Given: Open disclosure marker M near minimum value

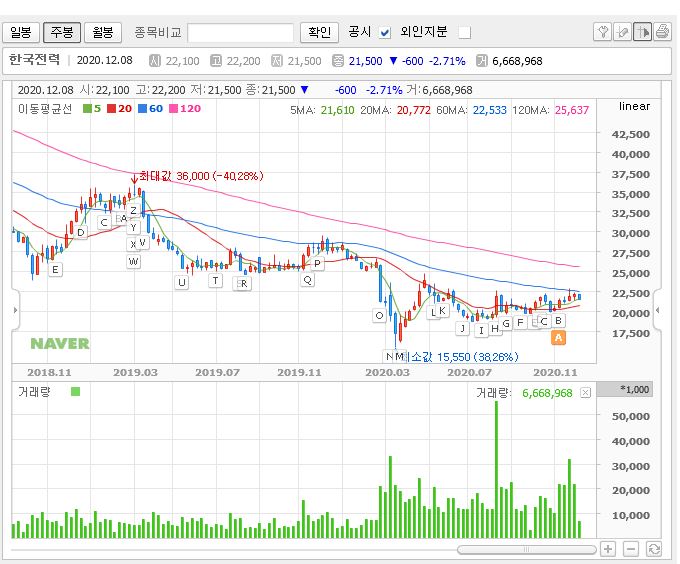Looking at the screenshot, I should coord(399,356).
